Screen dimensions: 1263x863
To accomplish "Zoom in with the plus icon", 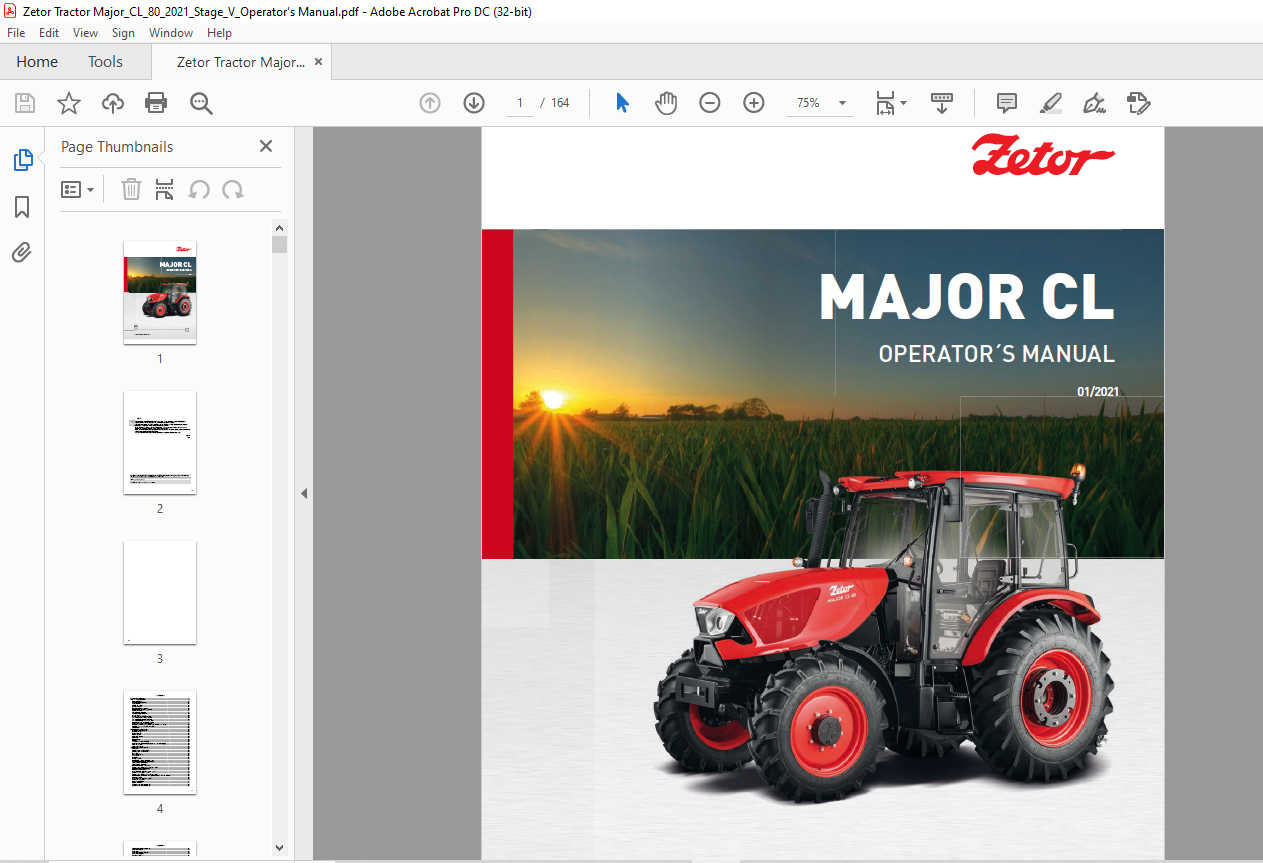I will (x=754, y=103).
